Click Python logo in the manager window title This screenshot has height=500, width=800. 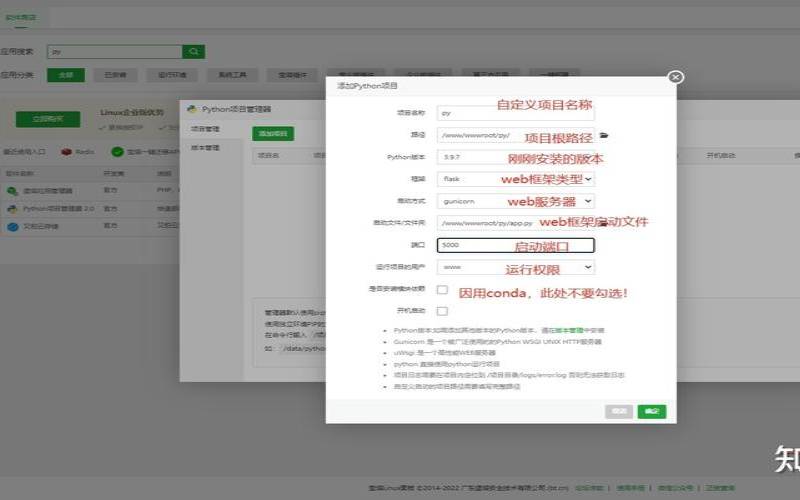pos(192,109)
